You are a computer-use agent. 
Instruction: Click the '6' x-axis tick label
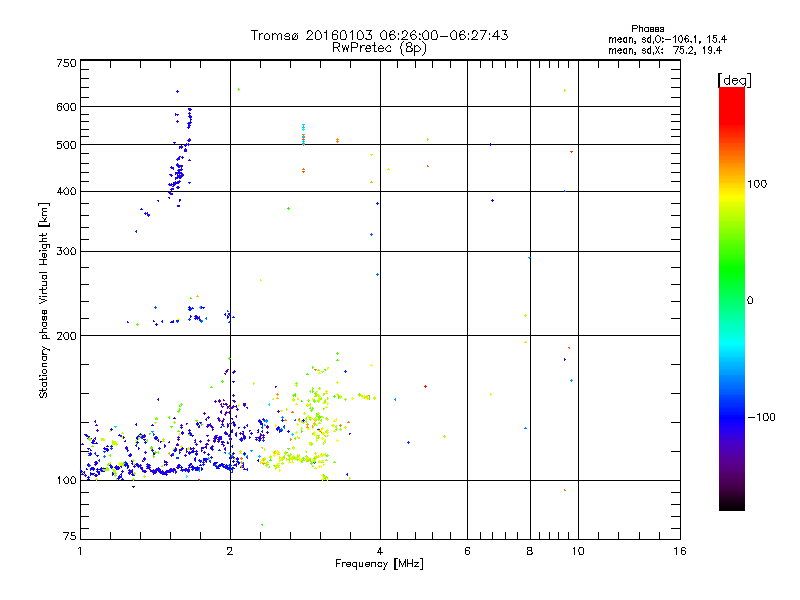[467, 551]
